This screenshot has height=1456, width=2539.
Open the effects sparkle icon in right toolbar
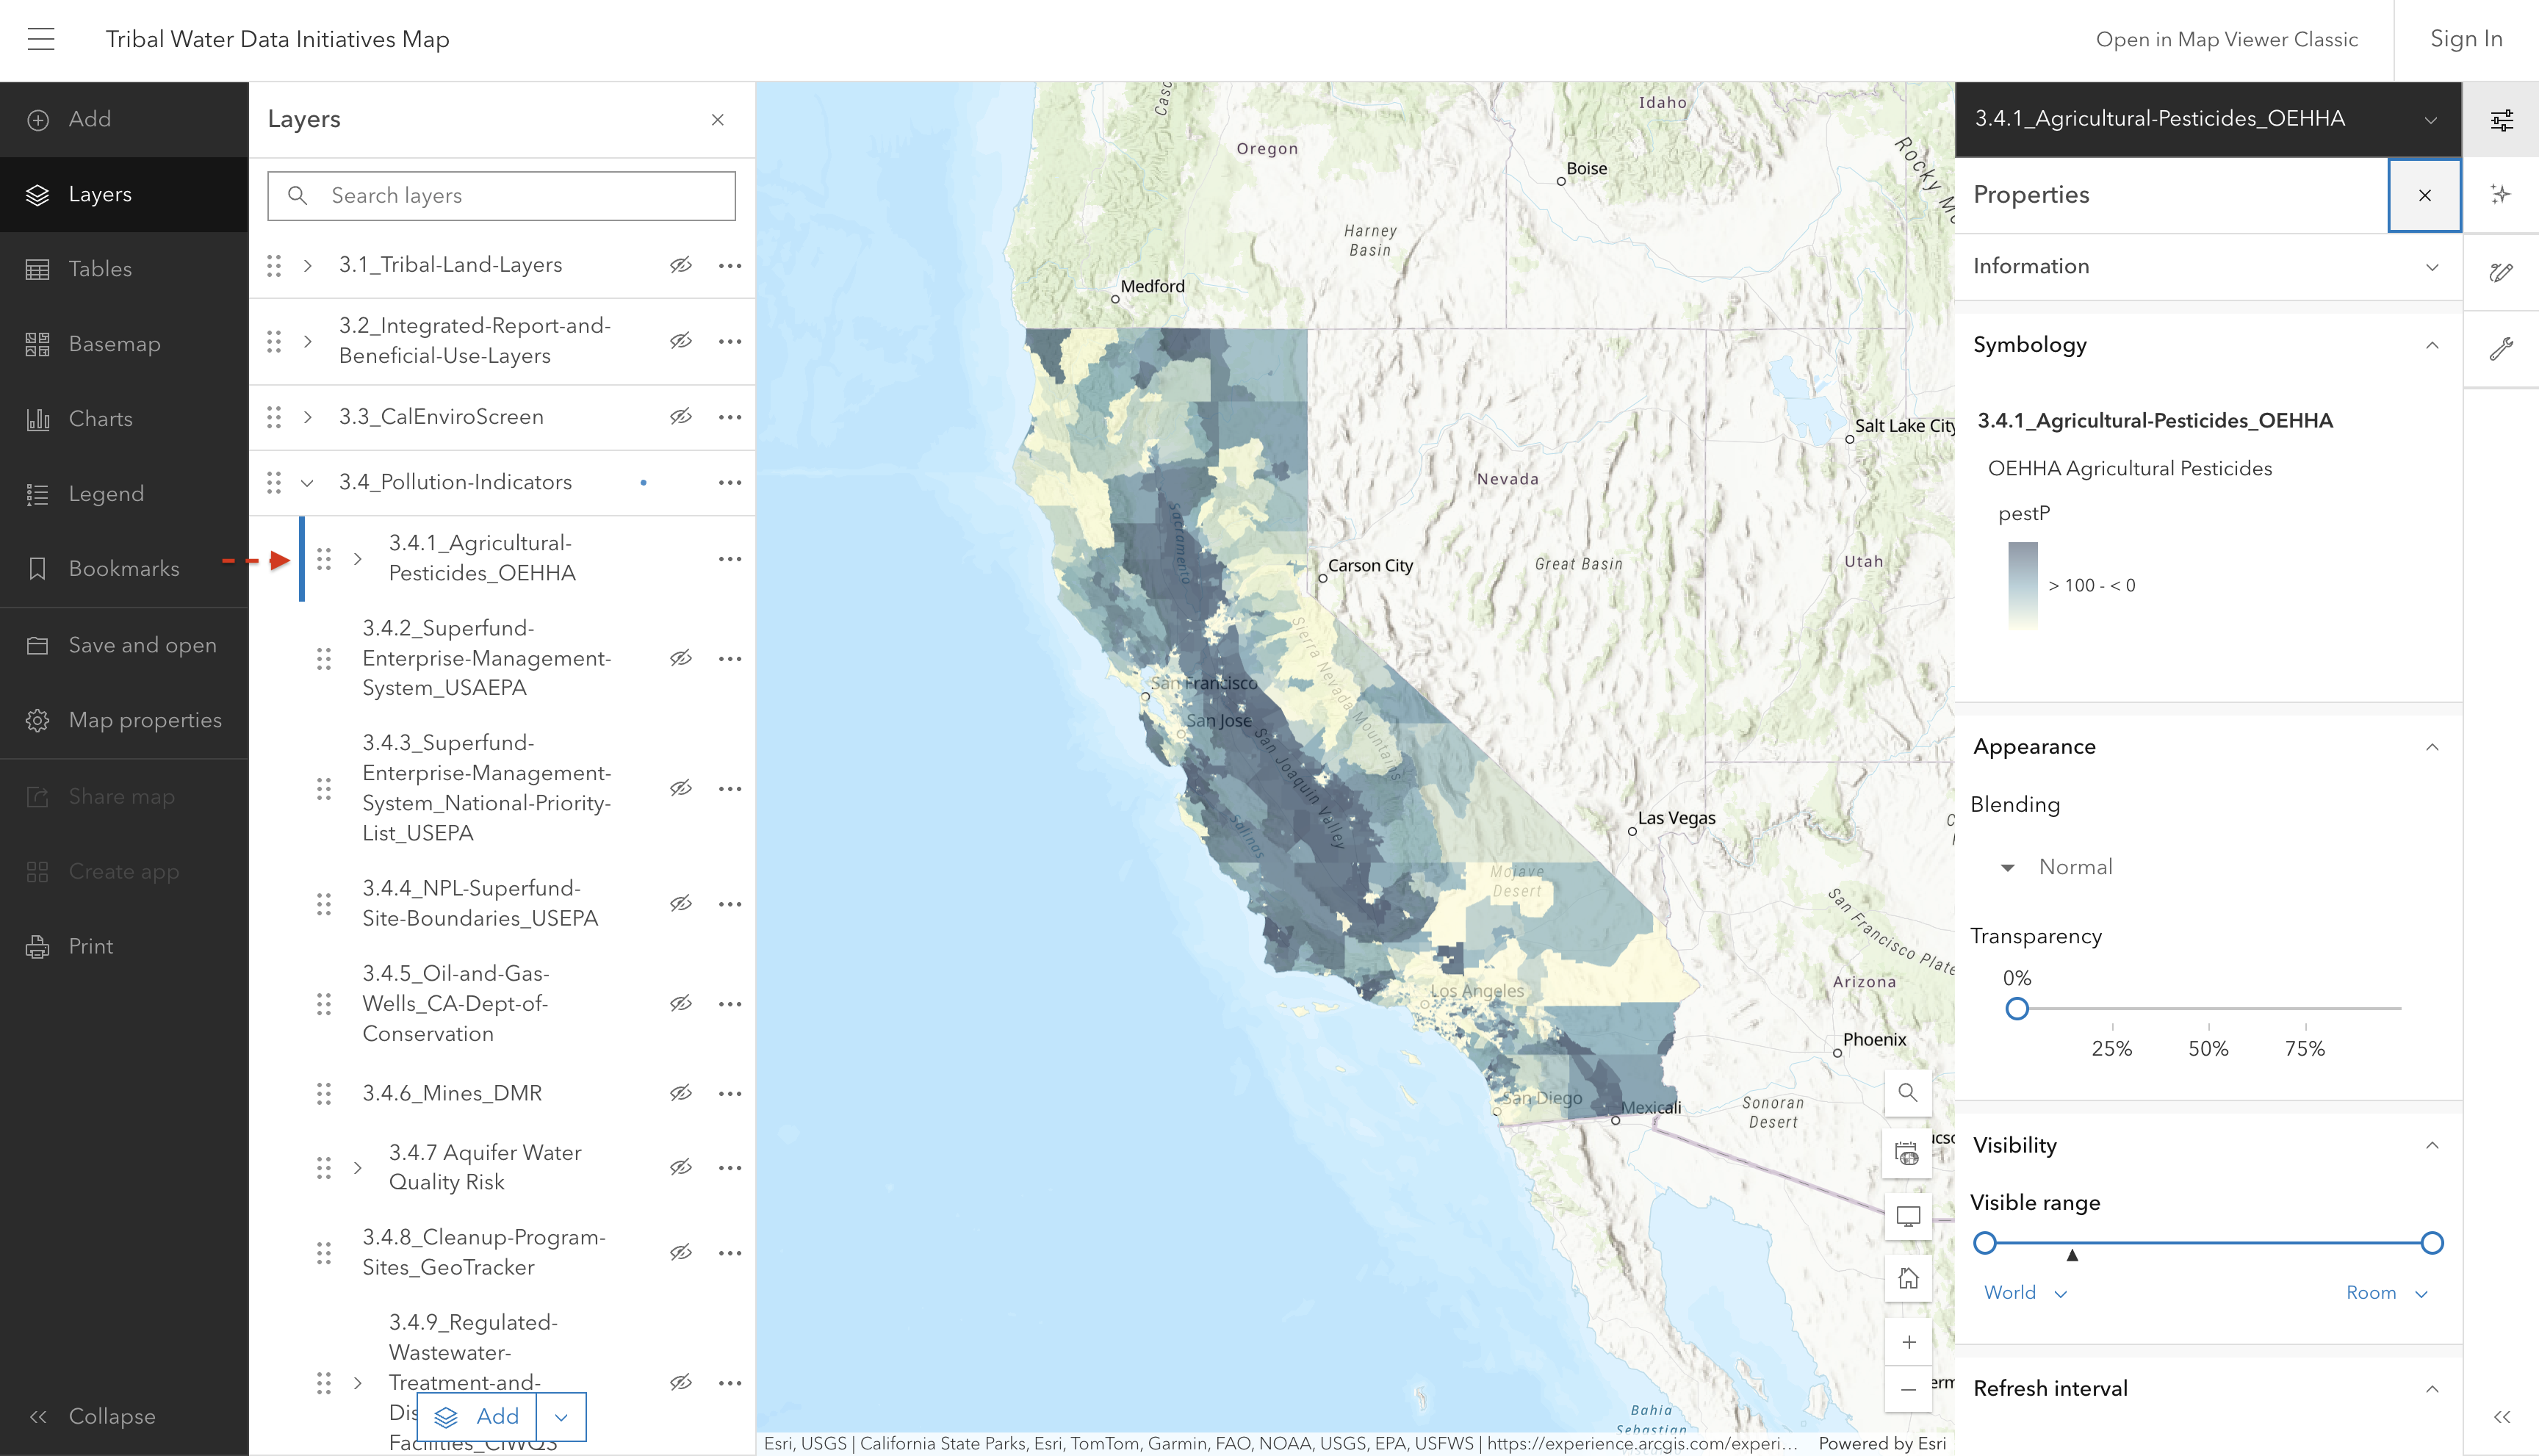tap(2501, 195)
